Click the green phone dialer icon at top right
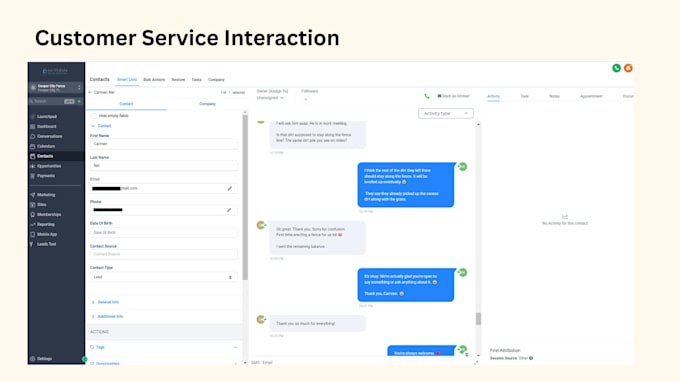 [x=616, y=68]
